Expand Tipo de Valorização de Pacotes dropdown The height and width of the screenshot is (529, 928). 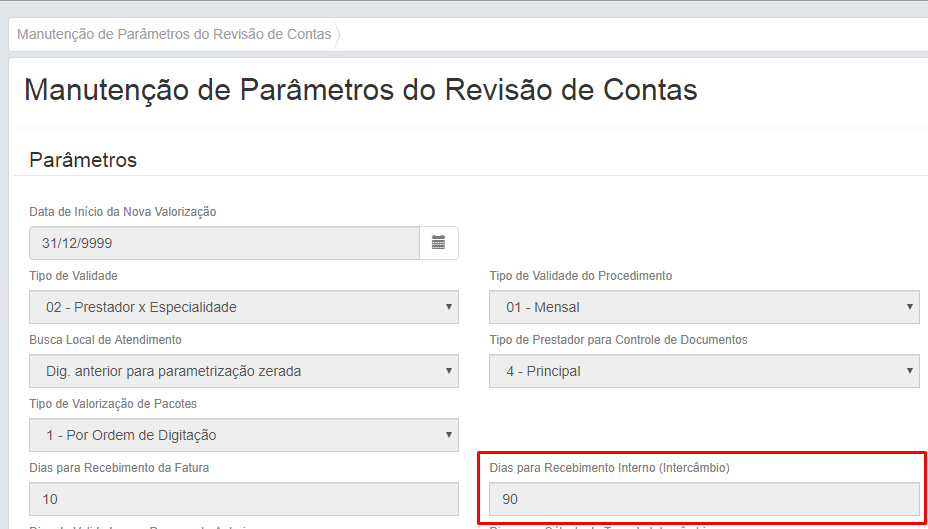click(x=244, y=435)
